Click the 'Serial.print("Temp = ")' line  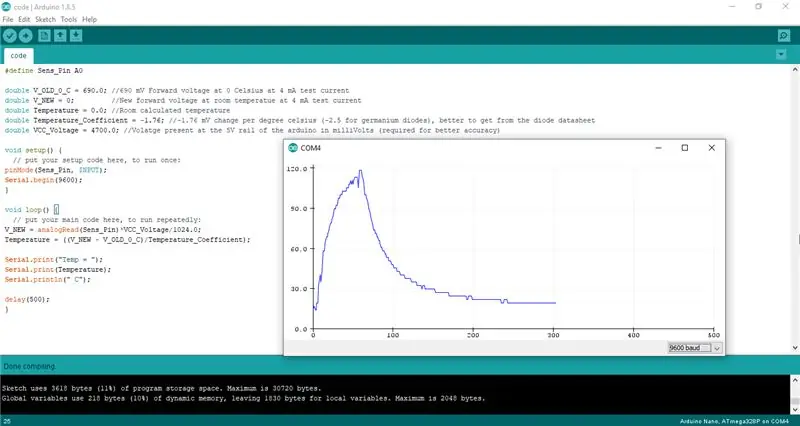54,260
